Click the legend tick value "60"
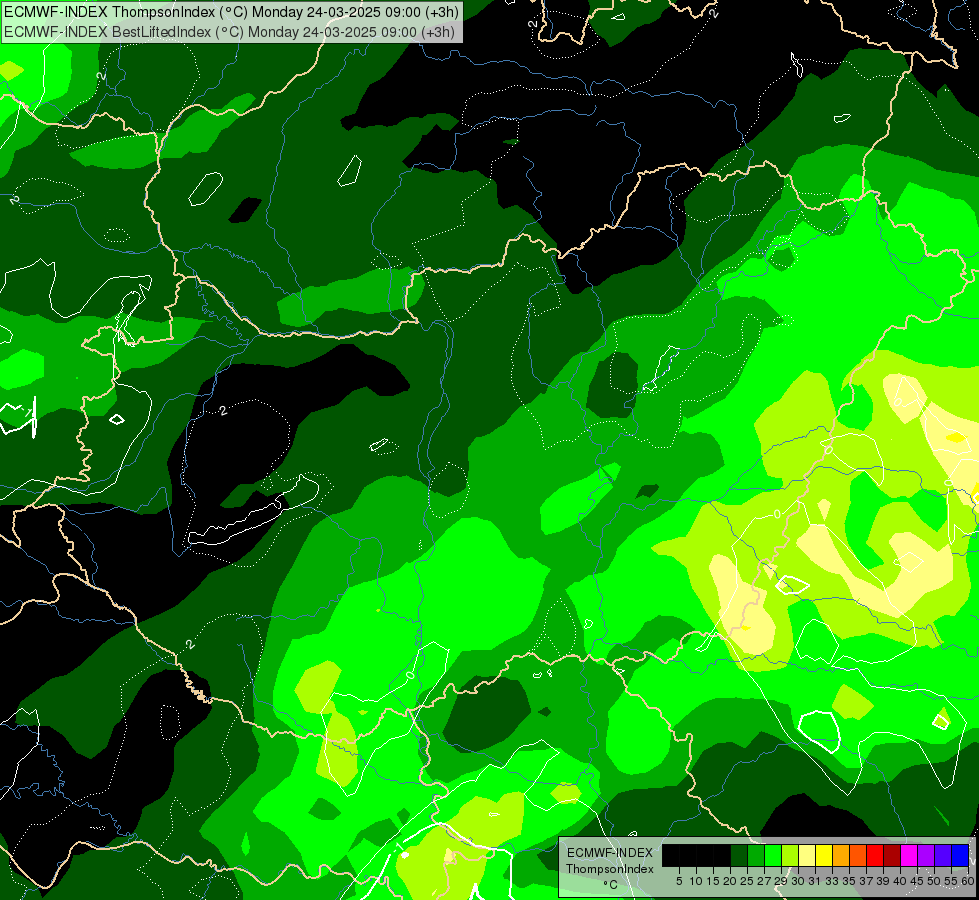 click(x=968, y=881)
